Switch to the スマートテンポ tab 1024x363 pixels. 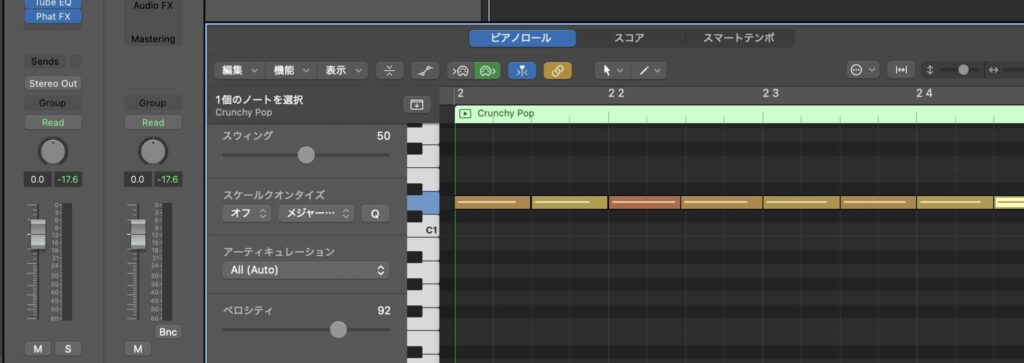(x=739, y=38)
